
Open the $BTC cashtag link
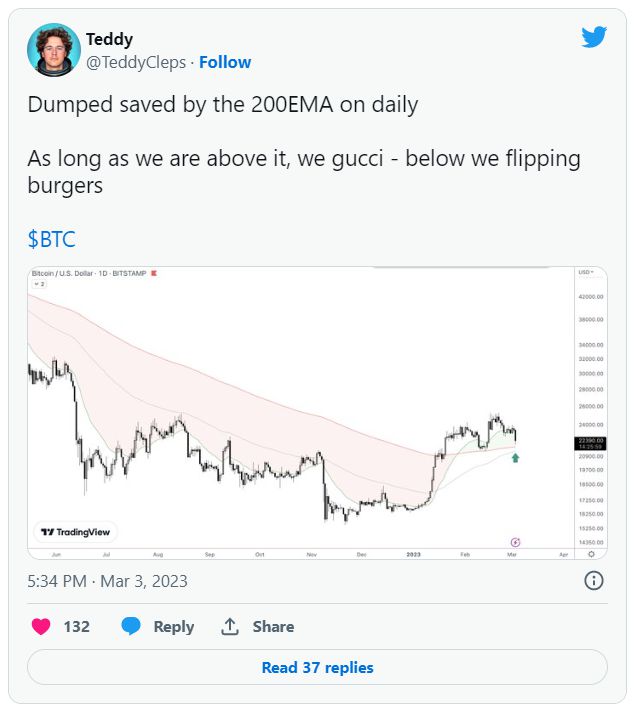point(52,239)
